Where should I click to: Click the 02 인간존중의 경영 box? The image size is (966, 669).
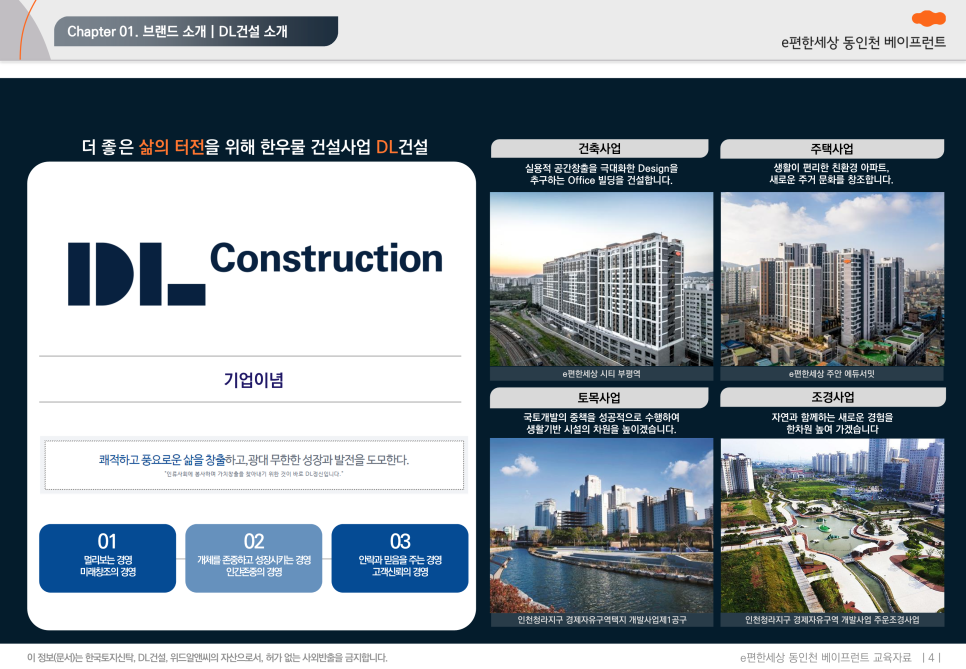tap(254, 558)
